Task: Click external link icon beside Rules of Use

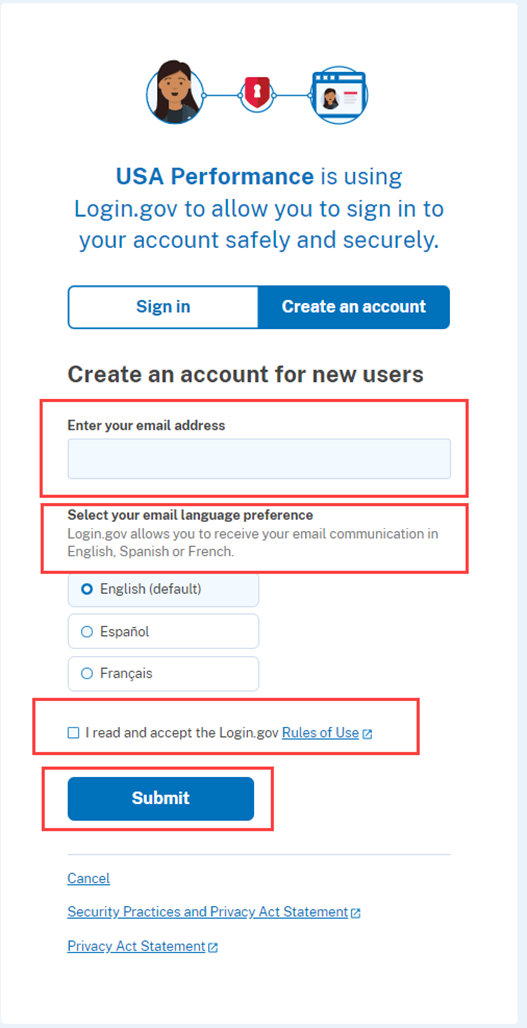Action: (367, 734)
